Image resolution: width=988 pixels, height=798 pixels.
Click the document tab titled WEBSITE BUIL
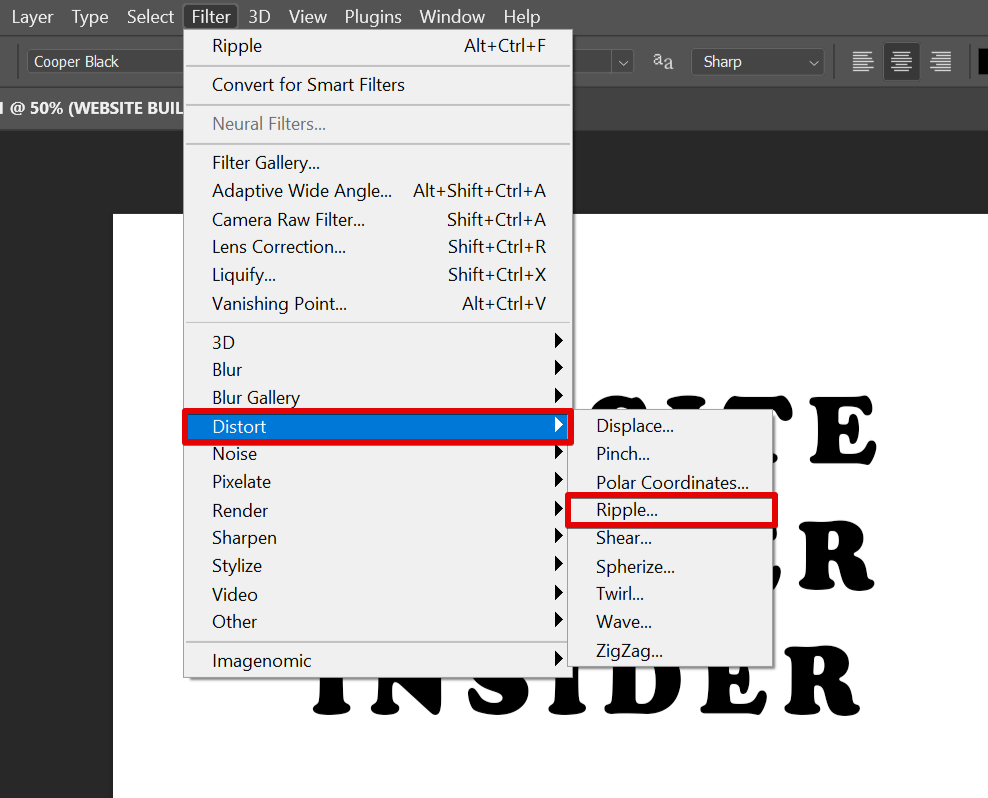(x=92, y=108)
